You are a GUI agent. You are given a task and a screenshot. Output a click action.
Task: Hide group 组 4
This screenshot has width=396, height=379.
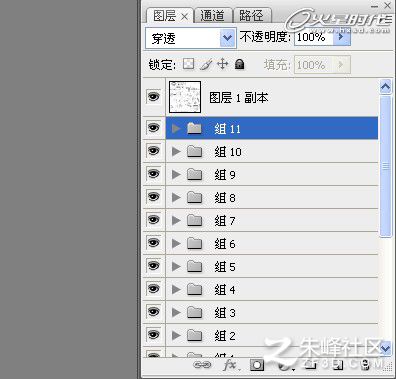click(x=153, y=289)
